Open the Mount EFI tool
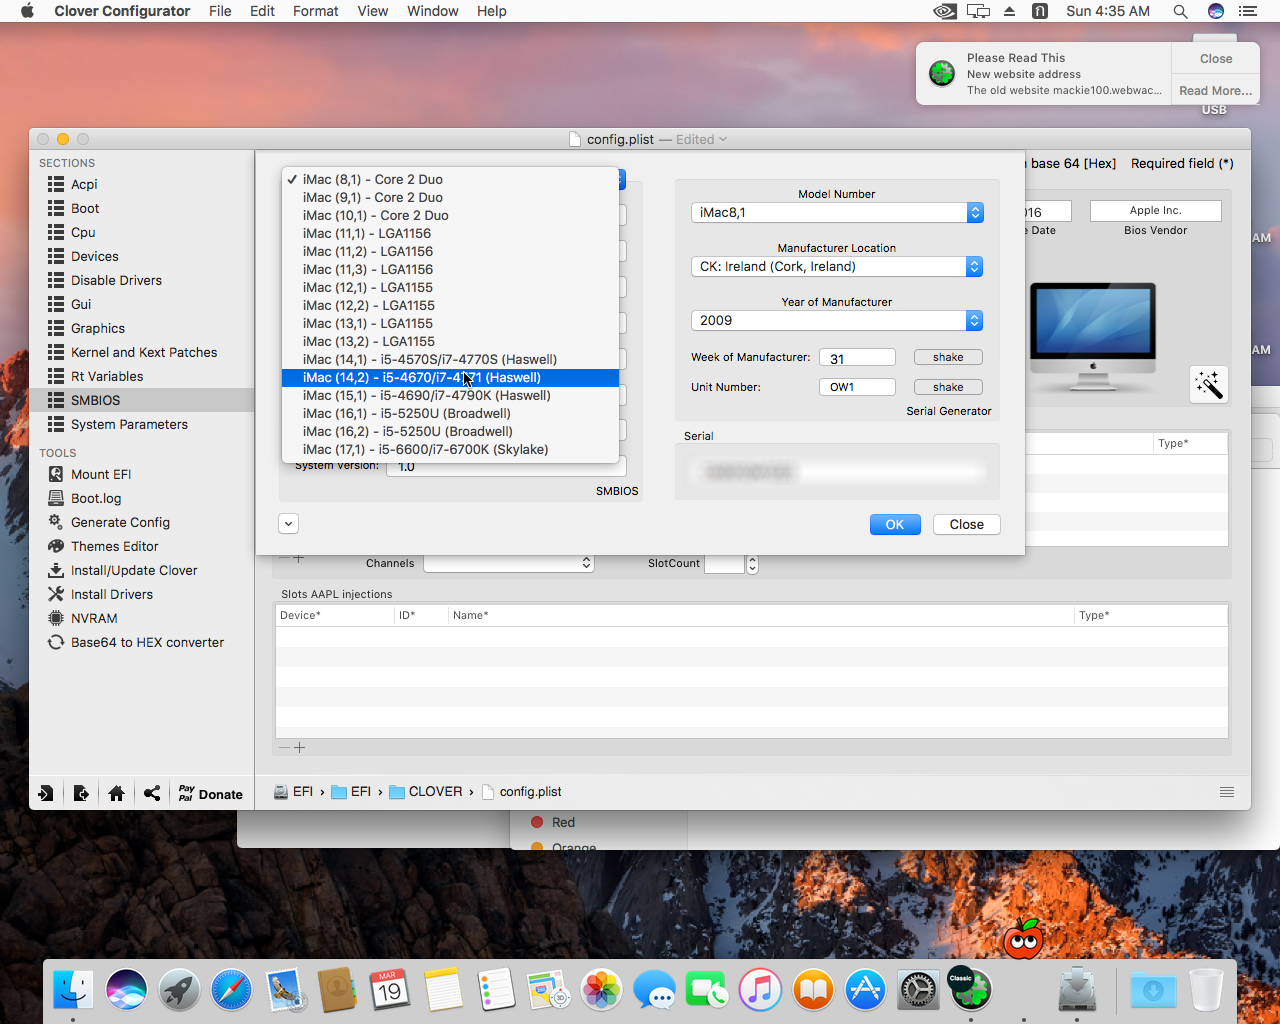The image size is (1280, 1024). pos(101,474)
